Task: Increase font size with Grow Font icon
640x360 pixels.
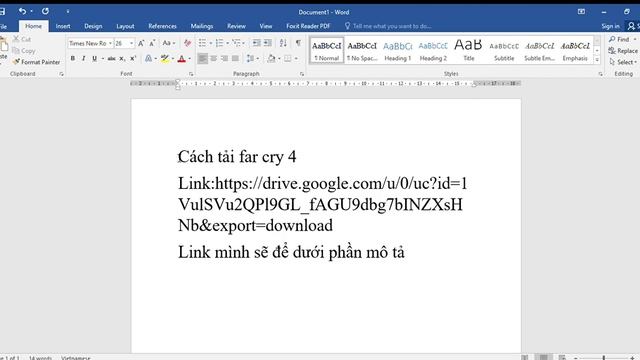Action: coord(141,43)
